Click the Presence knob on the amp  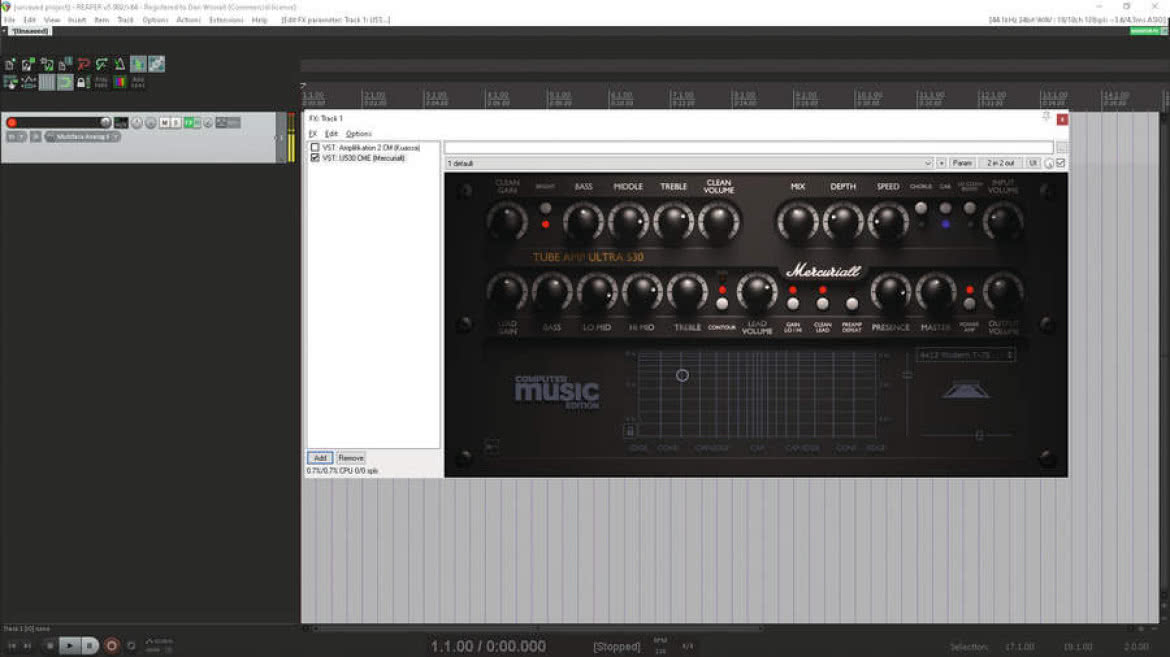(x=890, y=292)
